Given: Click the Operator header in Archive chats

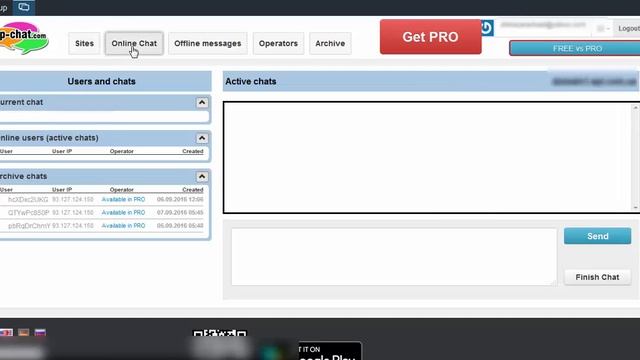Looking at the screenshot, I should click(x=122, y=190).
